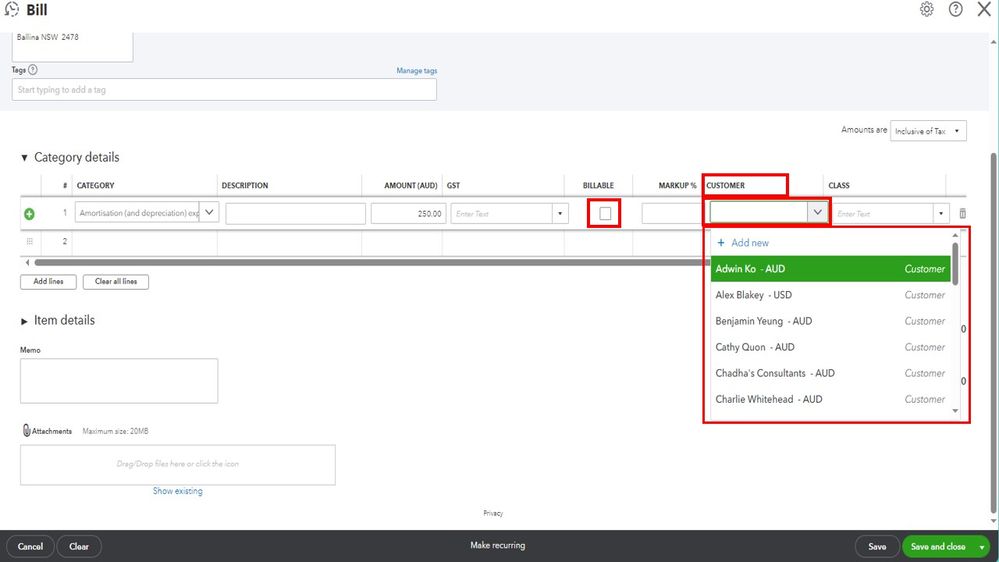Click the attachments drop zone

[178, 465]
